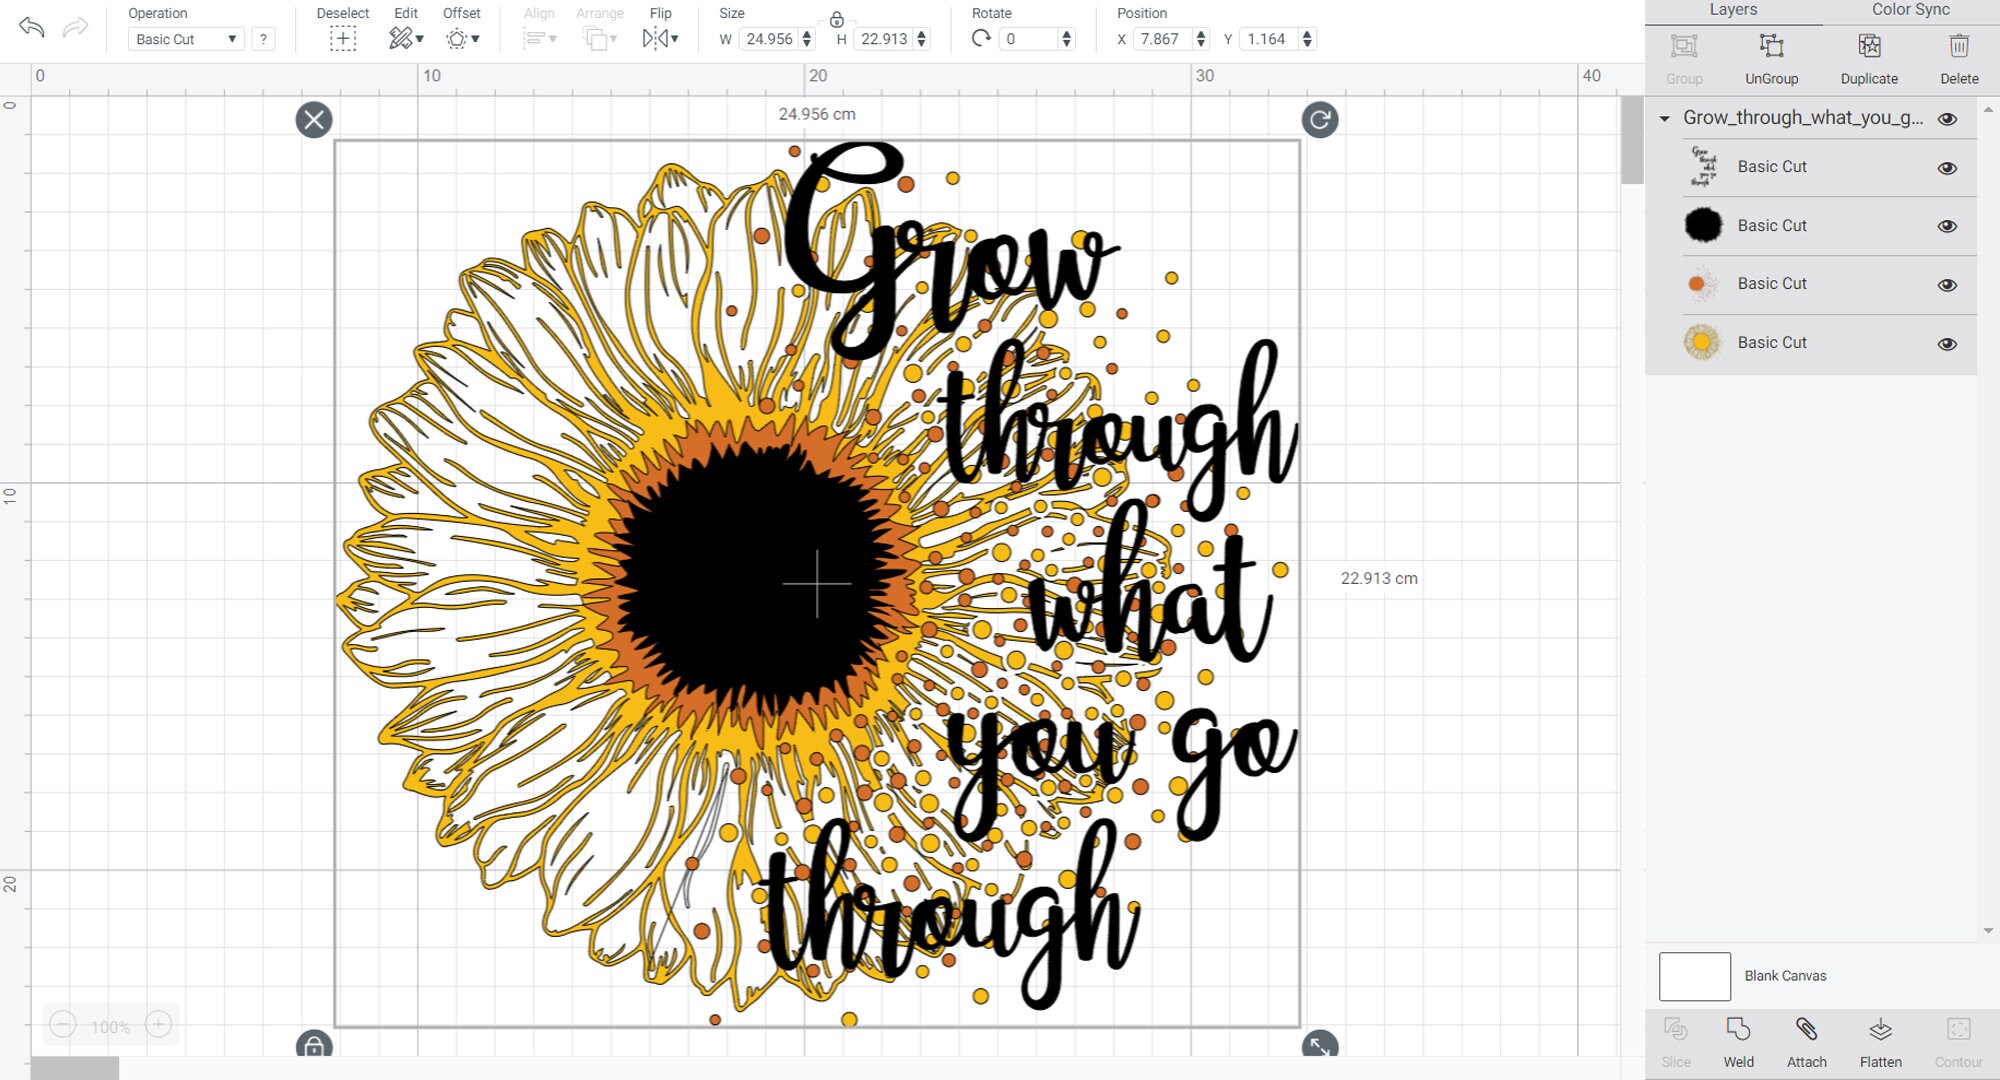The width and height of the screenshot is (2000, 1080).
Task: Hide the black Basic Cut layer
Action: 1948,225
